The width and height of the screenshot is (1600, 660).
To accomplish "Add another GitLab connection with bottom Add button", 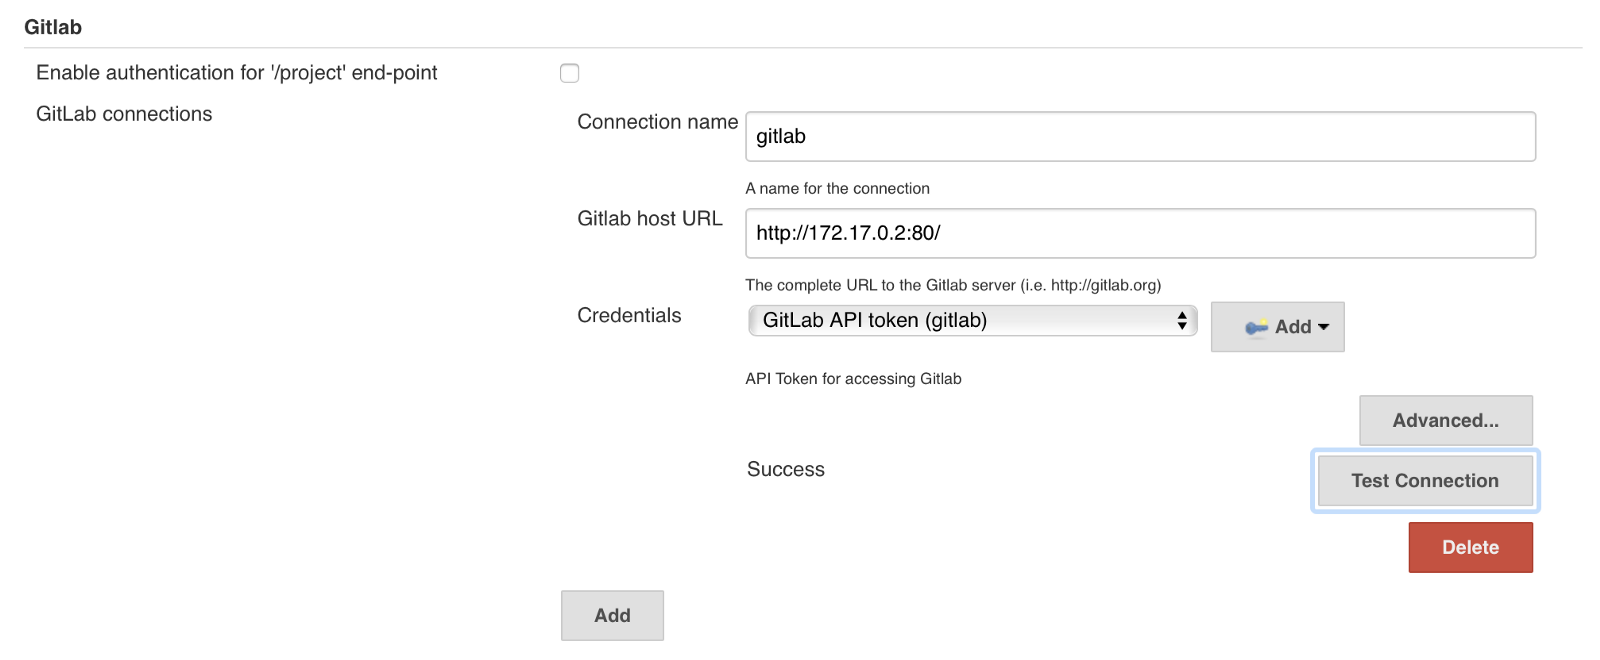I will [612, 616].
